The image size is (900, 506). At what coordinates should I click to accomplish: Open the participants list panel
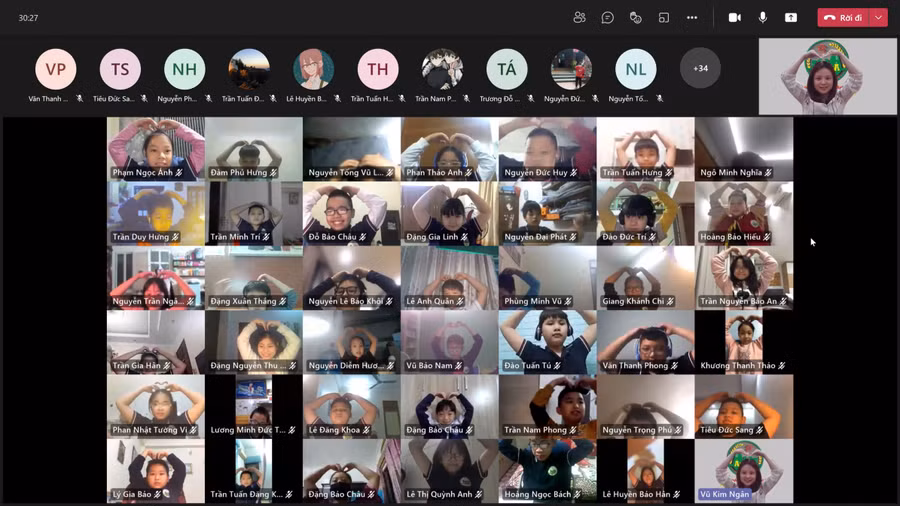tap(579, 18)
